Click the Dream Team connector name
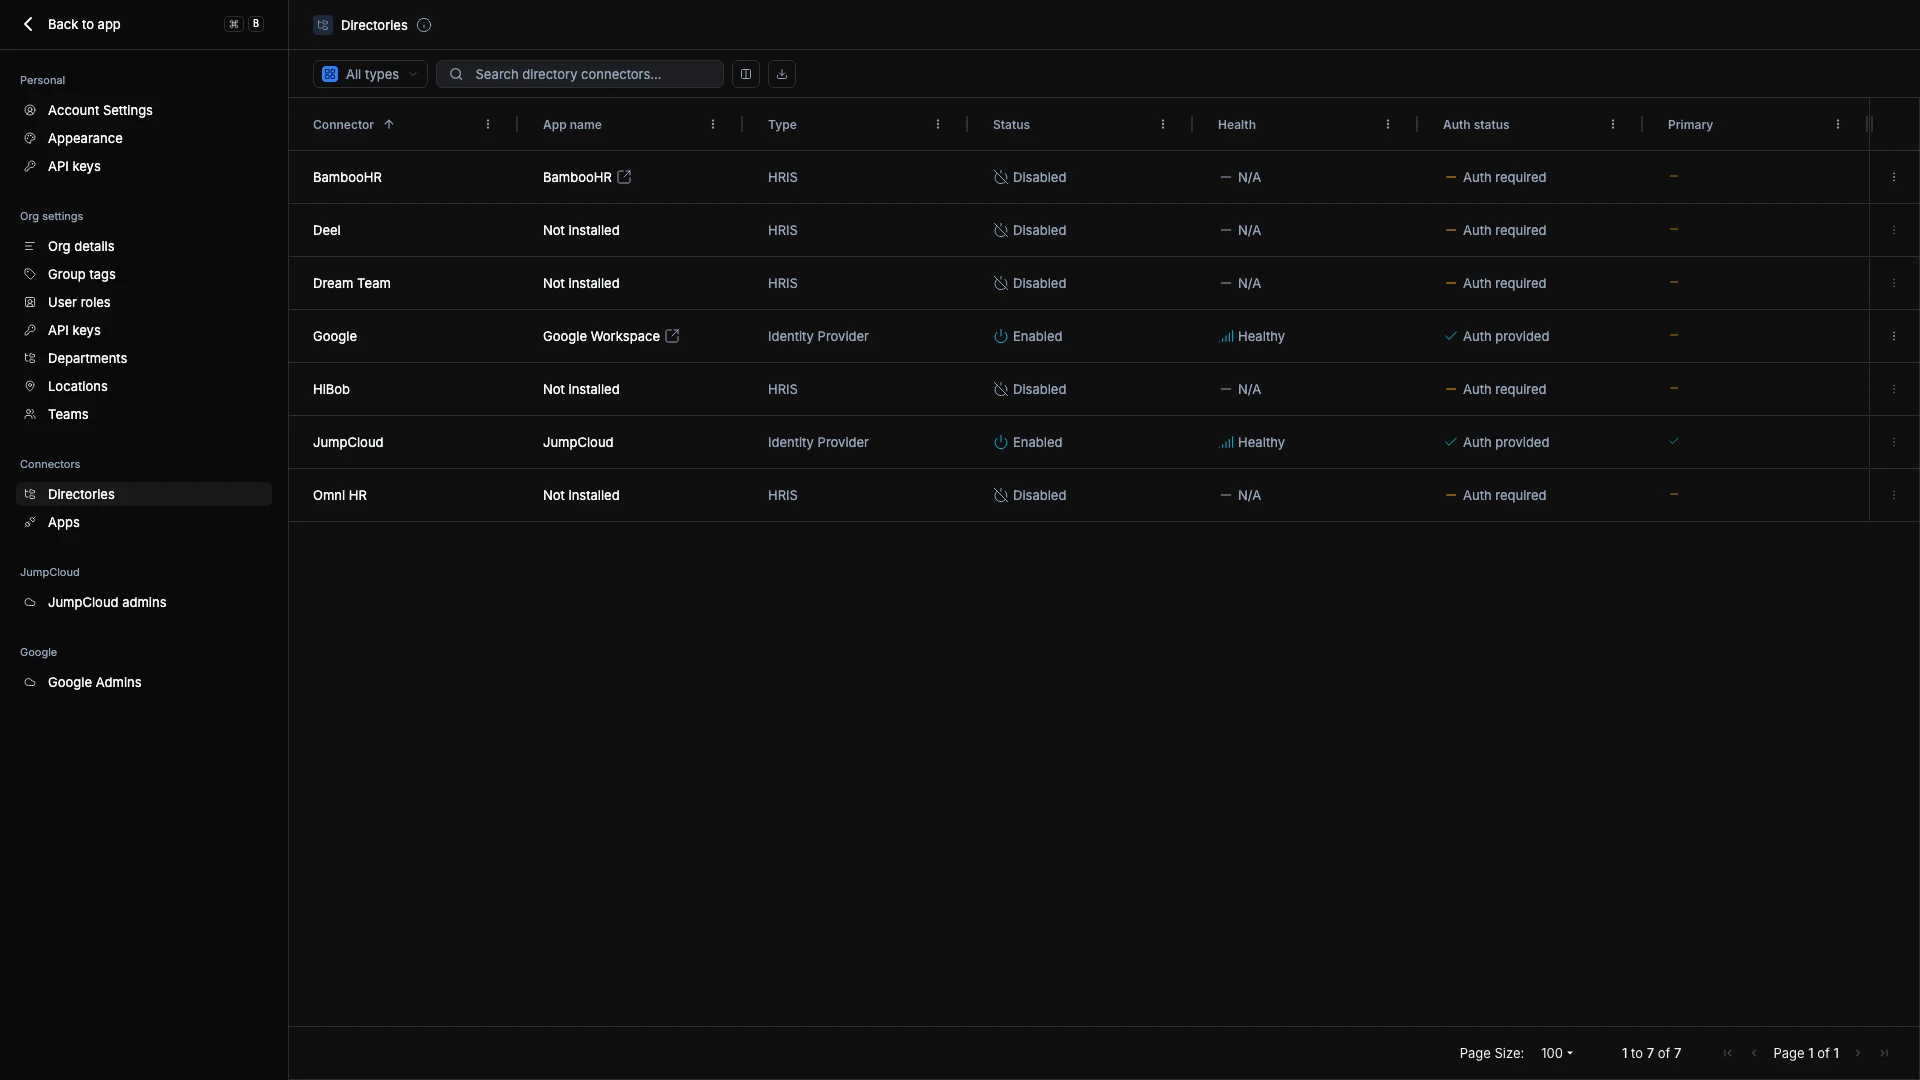Image resolution: width=1920 pixels, height=1080 pixels. [352, 283]
